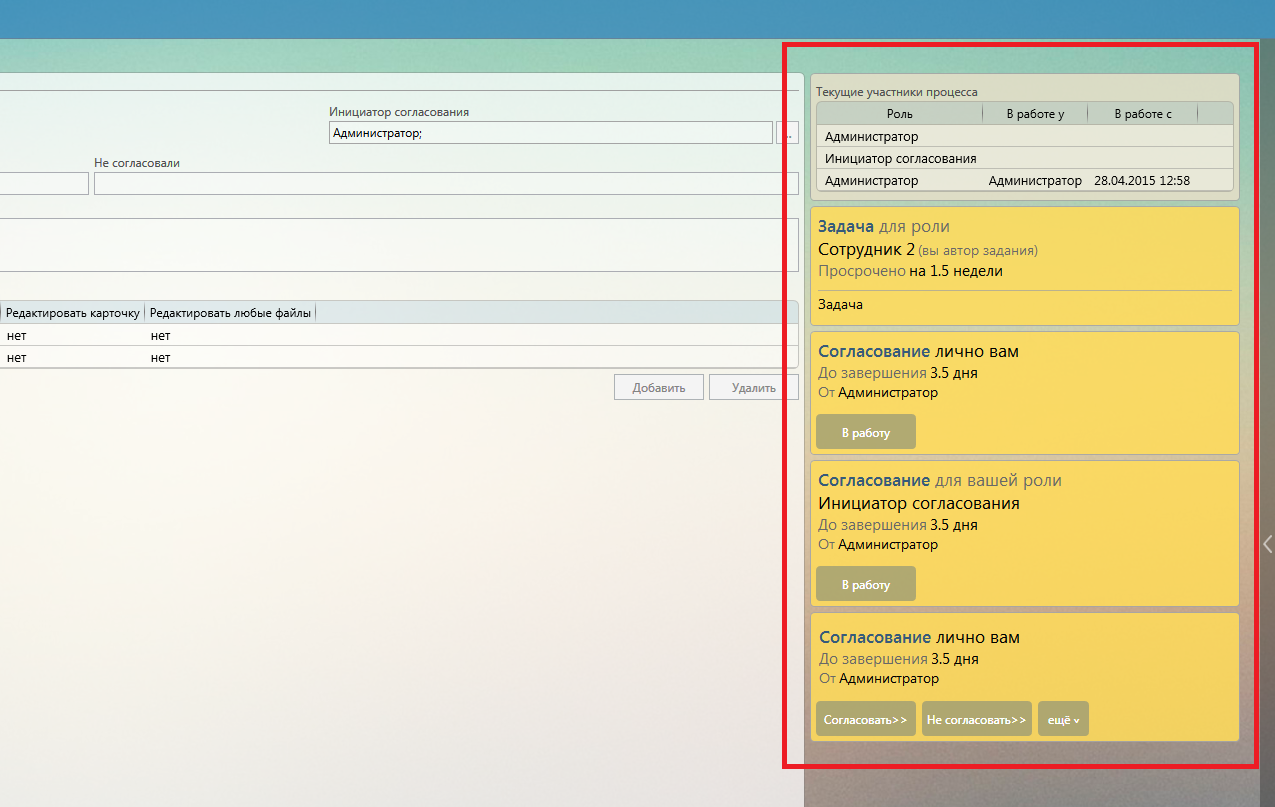Open the "Задача" heading link for Сотрудник 2
This screenshot has width=1275, height=807.
tap(846, 227)
